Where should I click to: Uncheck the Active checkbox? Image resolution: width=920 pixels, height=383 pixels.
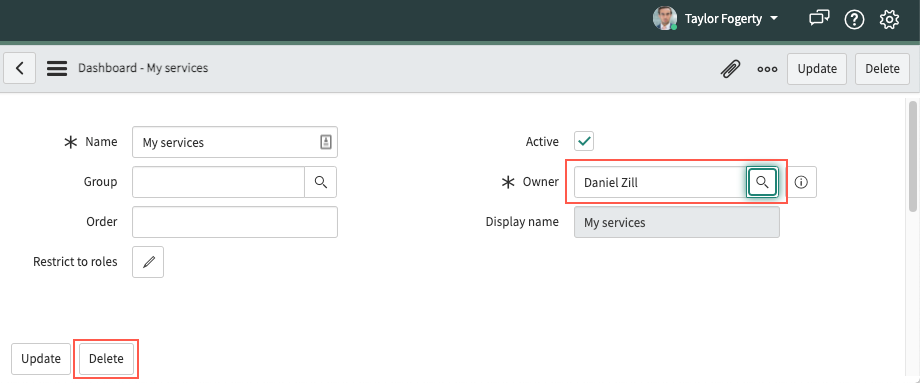click(x=584, y=141)
